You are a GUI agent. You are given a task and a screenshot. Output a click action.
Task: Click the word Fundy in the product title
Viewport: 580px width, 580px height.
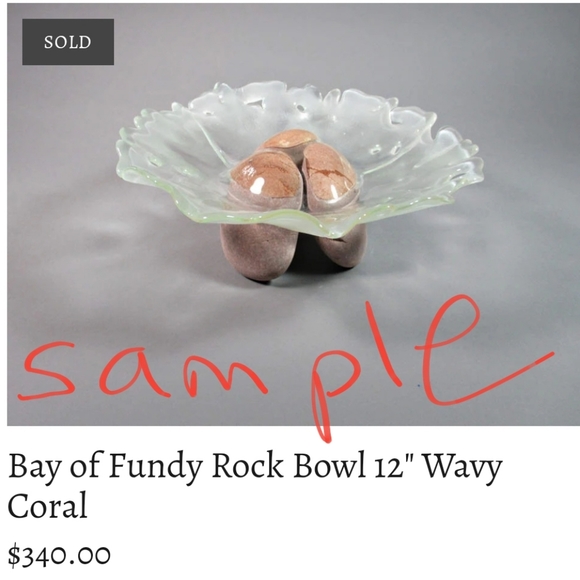[155, 467]
